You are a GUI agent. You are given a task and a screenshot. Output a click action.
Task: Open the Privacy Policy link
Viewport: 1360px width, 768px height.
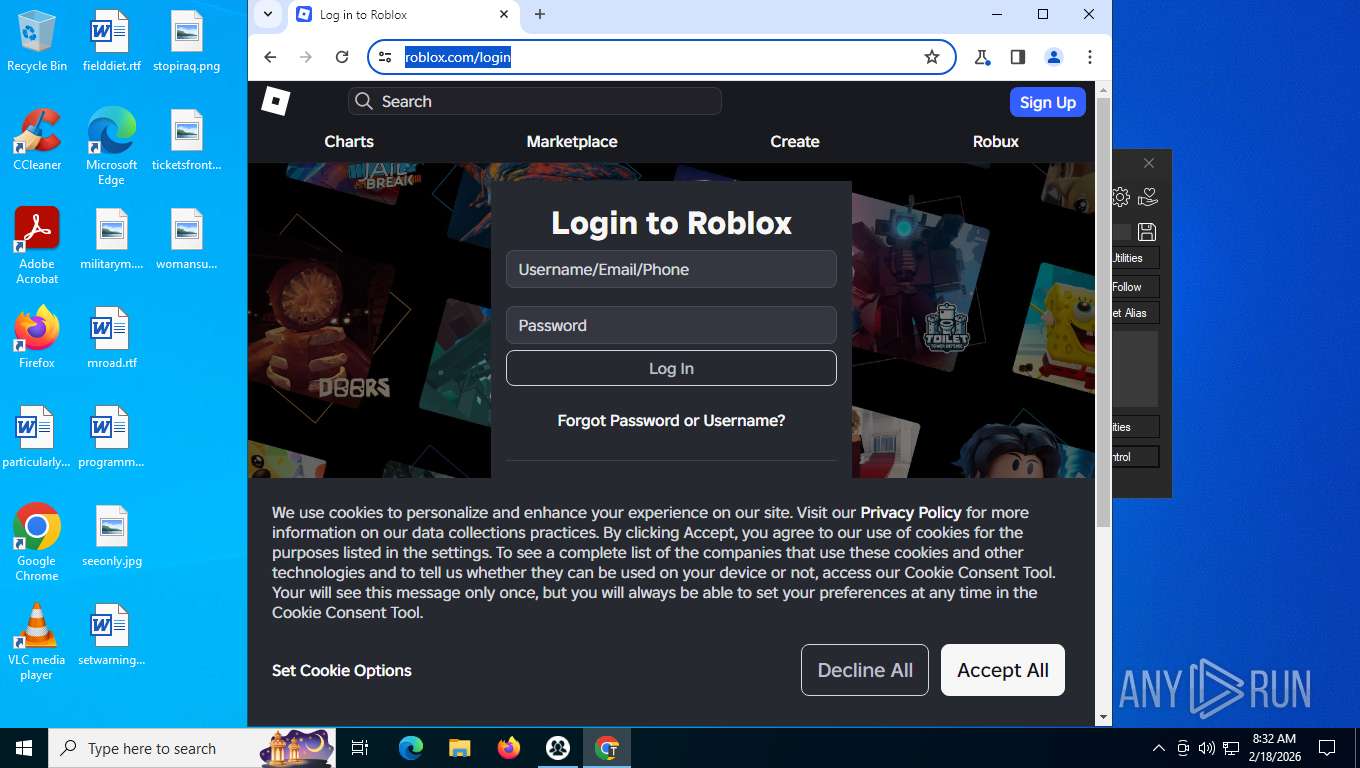911,513
